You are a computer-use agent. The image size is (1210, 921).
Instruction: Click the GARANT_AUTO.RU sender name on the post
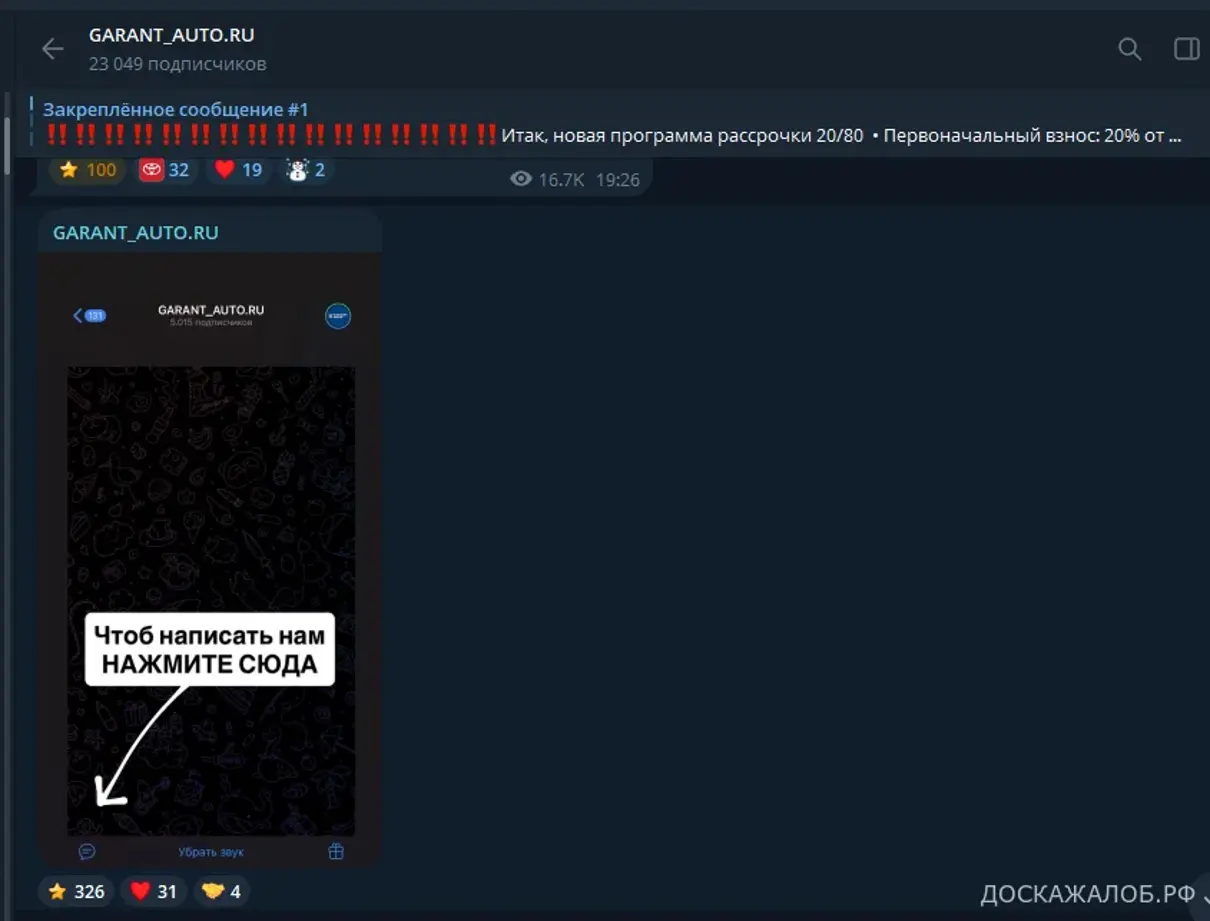coord(135,233)
